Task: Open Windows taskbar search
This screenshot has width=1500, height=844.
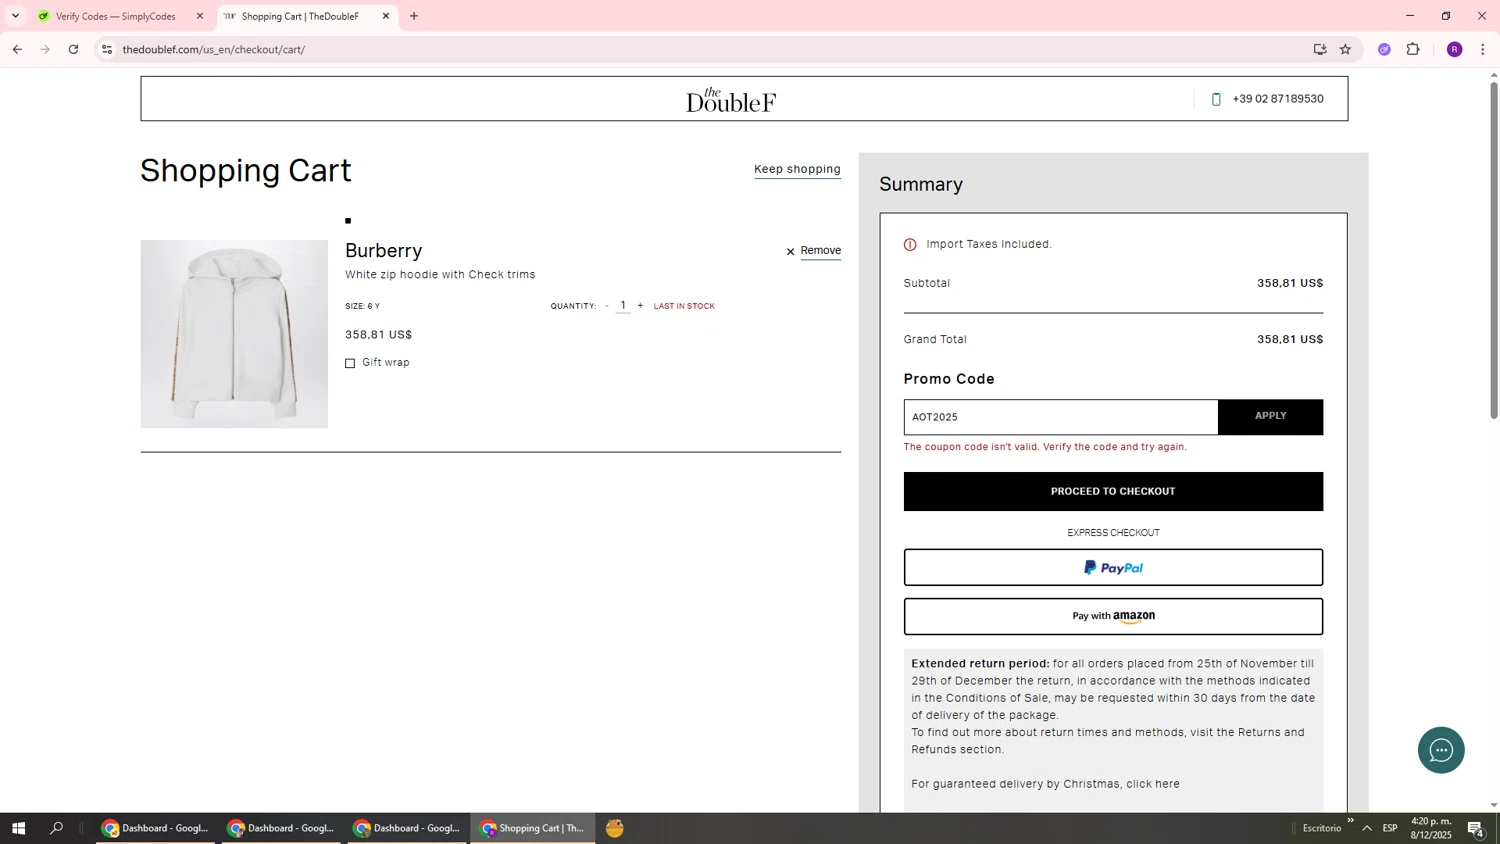Action: click(x=57, y=828)
